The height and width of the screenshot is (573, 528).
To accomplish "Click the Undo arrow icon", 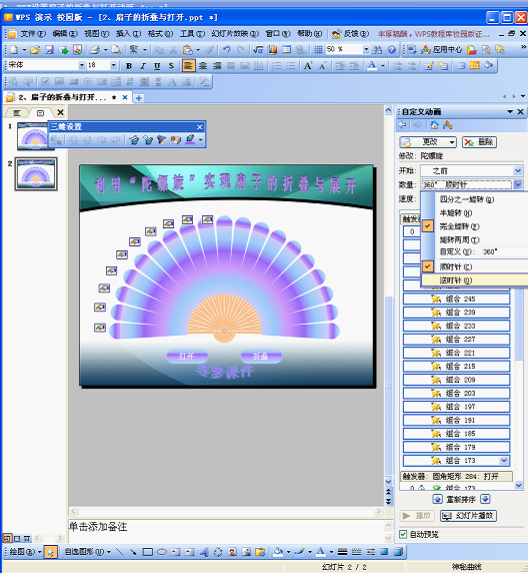I will [x=227, y=49].
